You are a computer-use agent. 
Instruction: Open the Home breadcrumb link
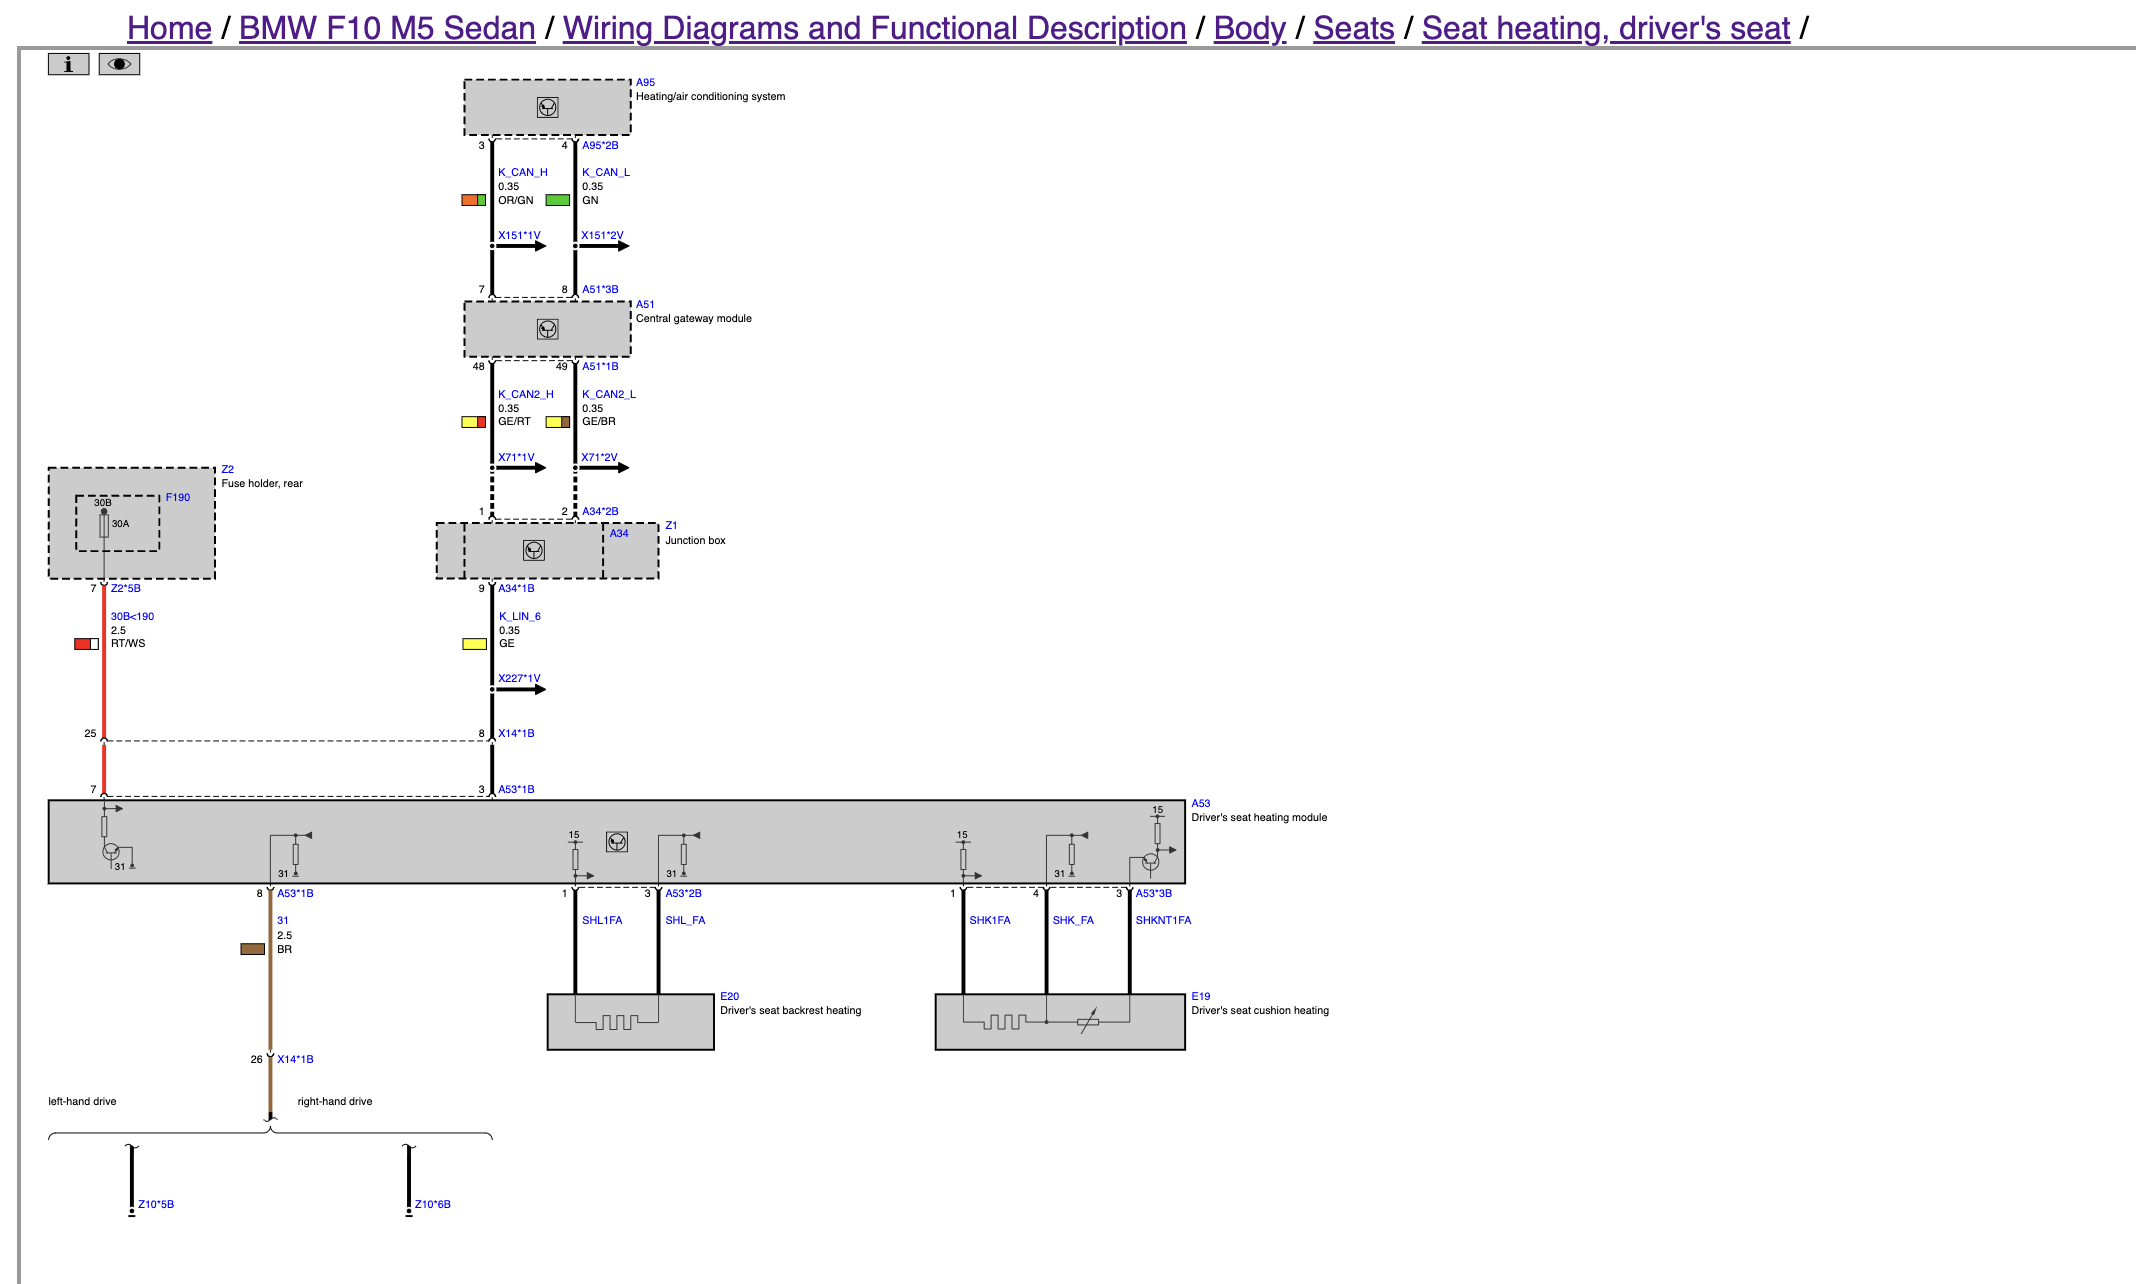[169, 28]
